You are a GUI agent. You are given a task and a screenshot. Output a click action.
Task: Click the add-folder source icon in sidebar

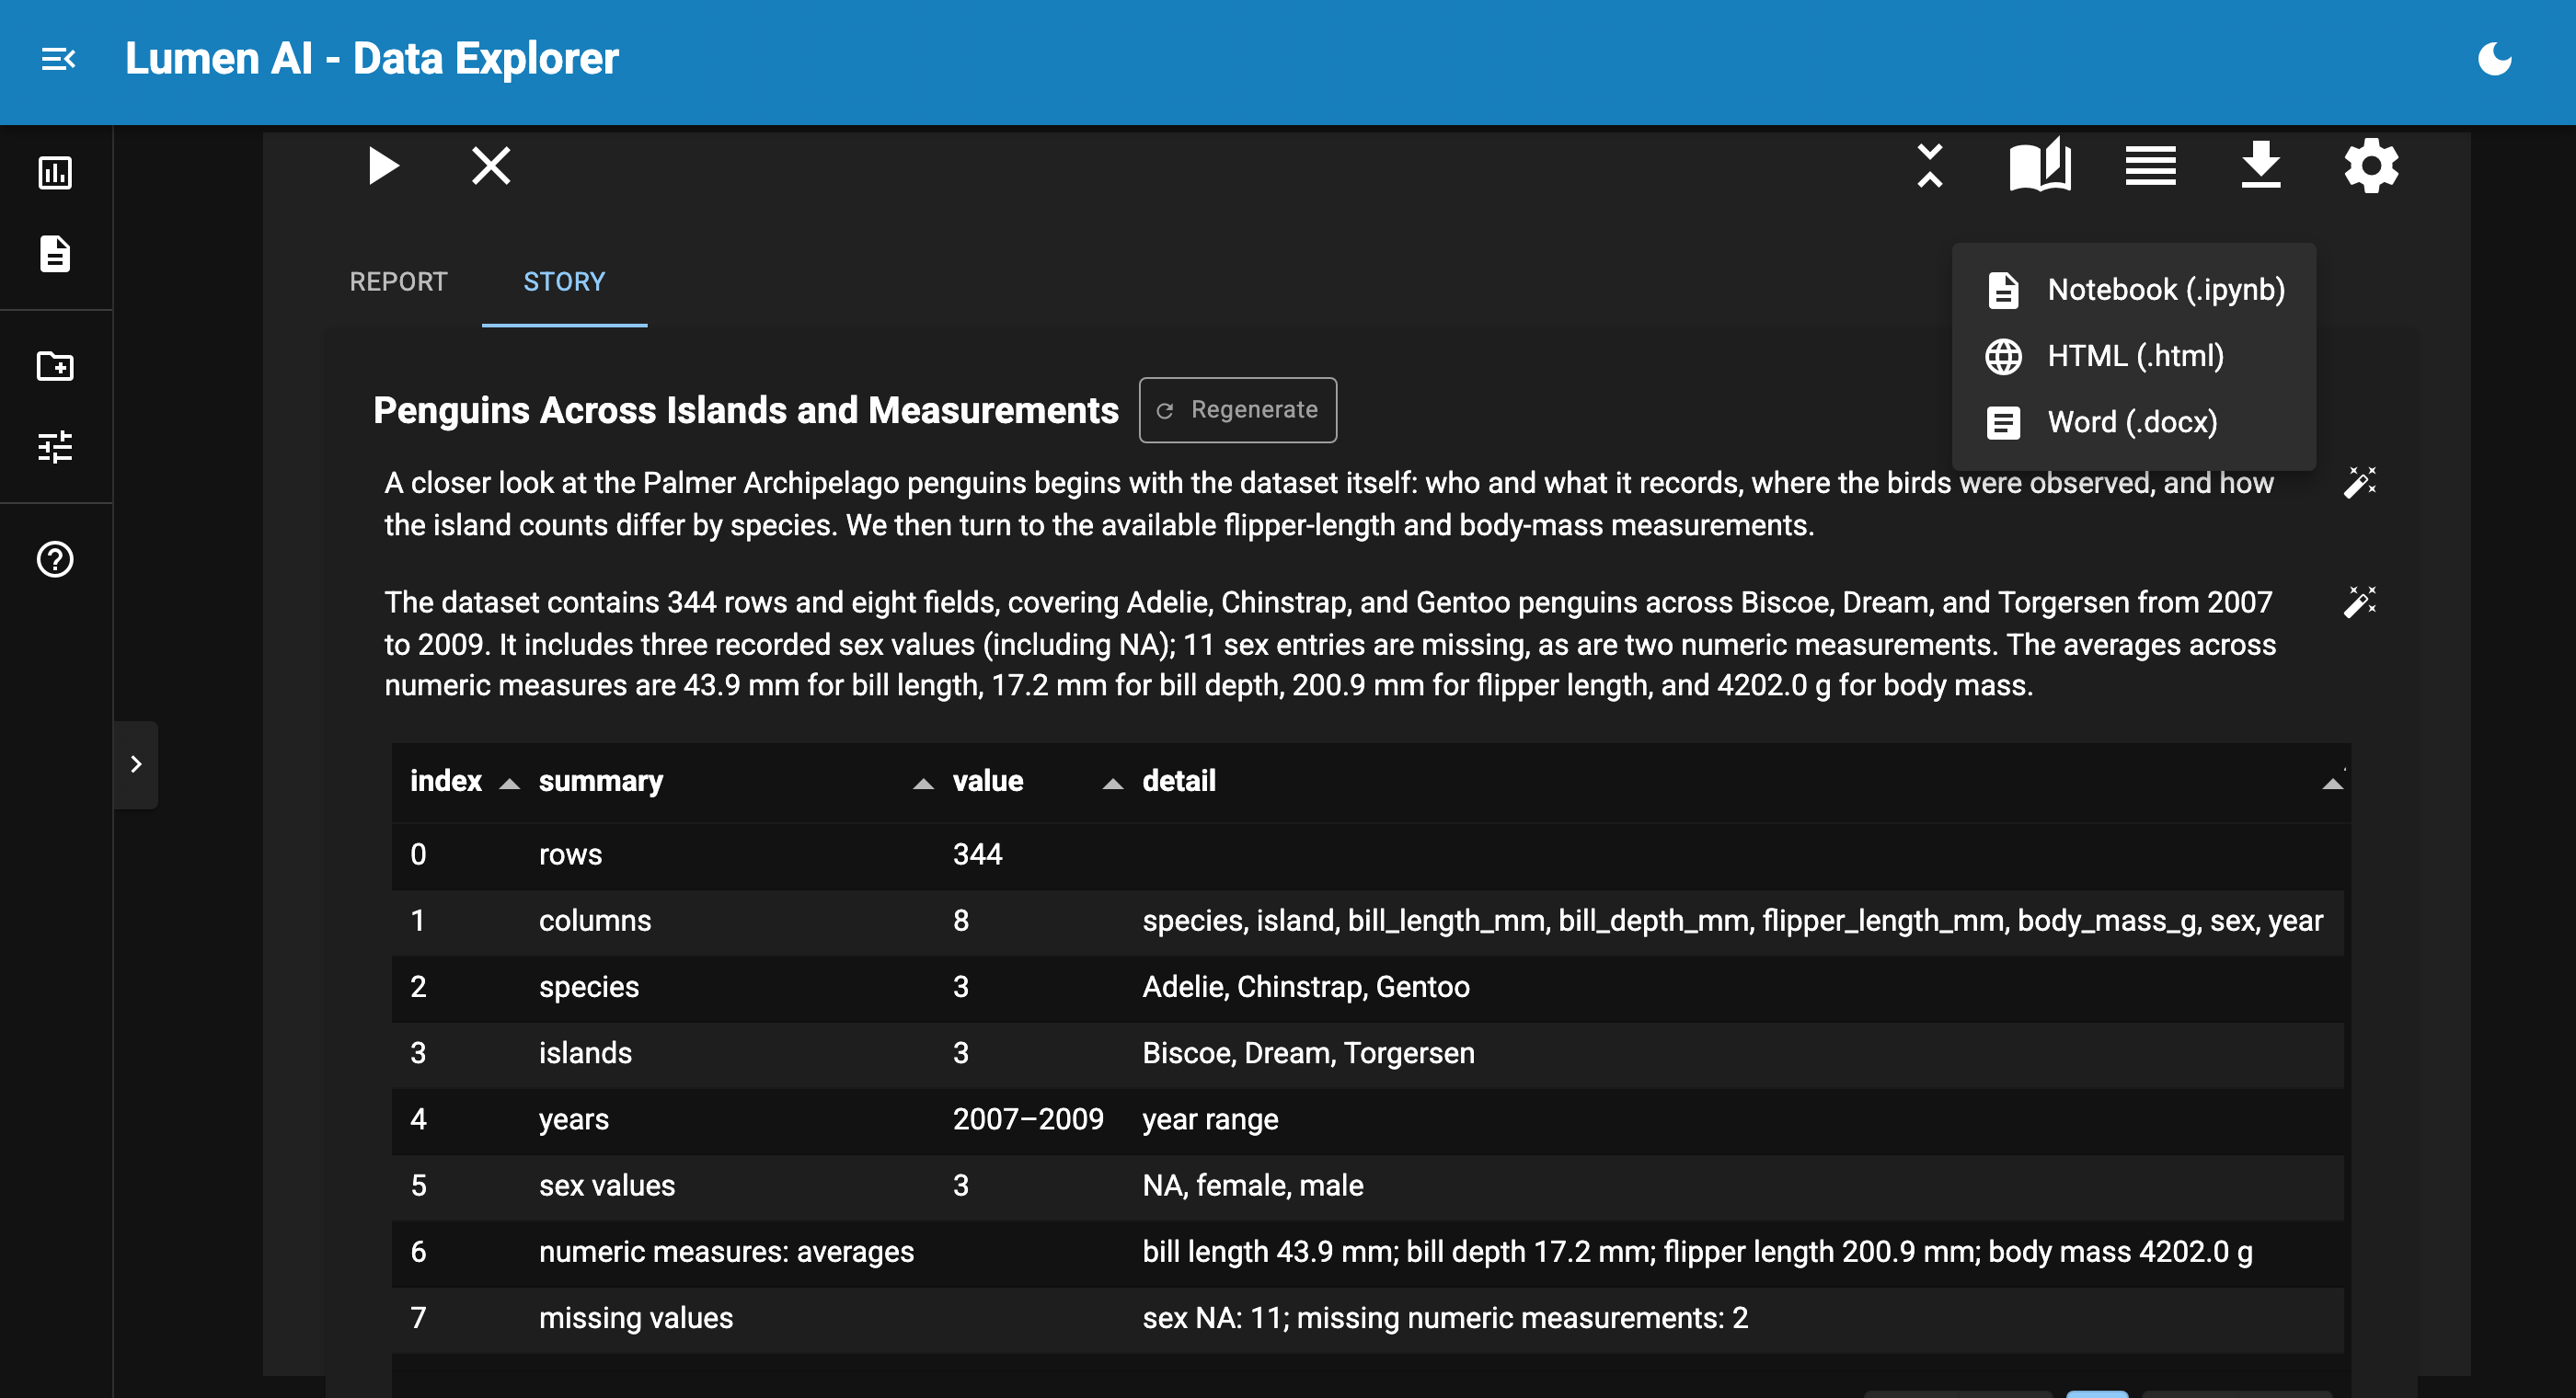click(55, 366)
